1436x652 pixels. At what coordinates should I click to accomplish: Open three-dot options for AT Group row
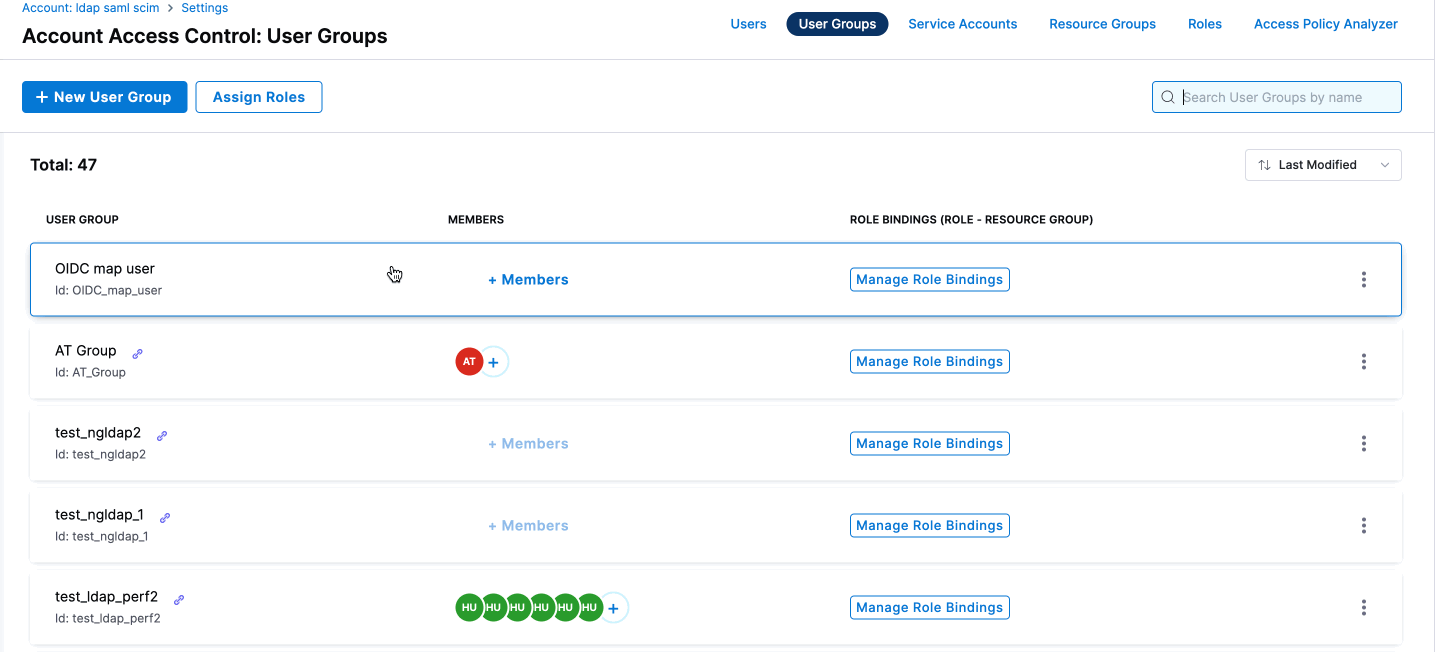(1363, 362)
